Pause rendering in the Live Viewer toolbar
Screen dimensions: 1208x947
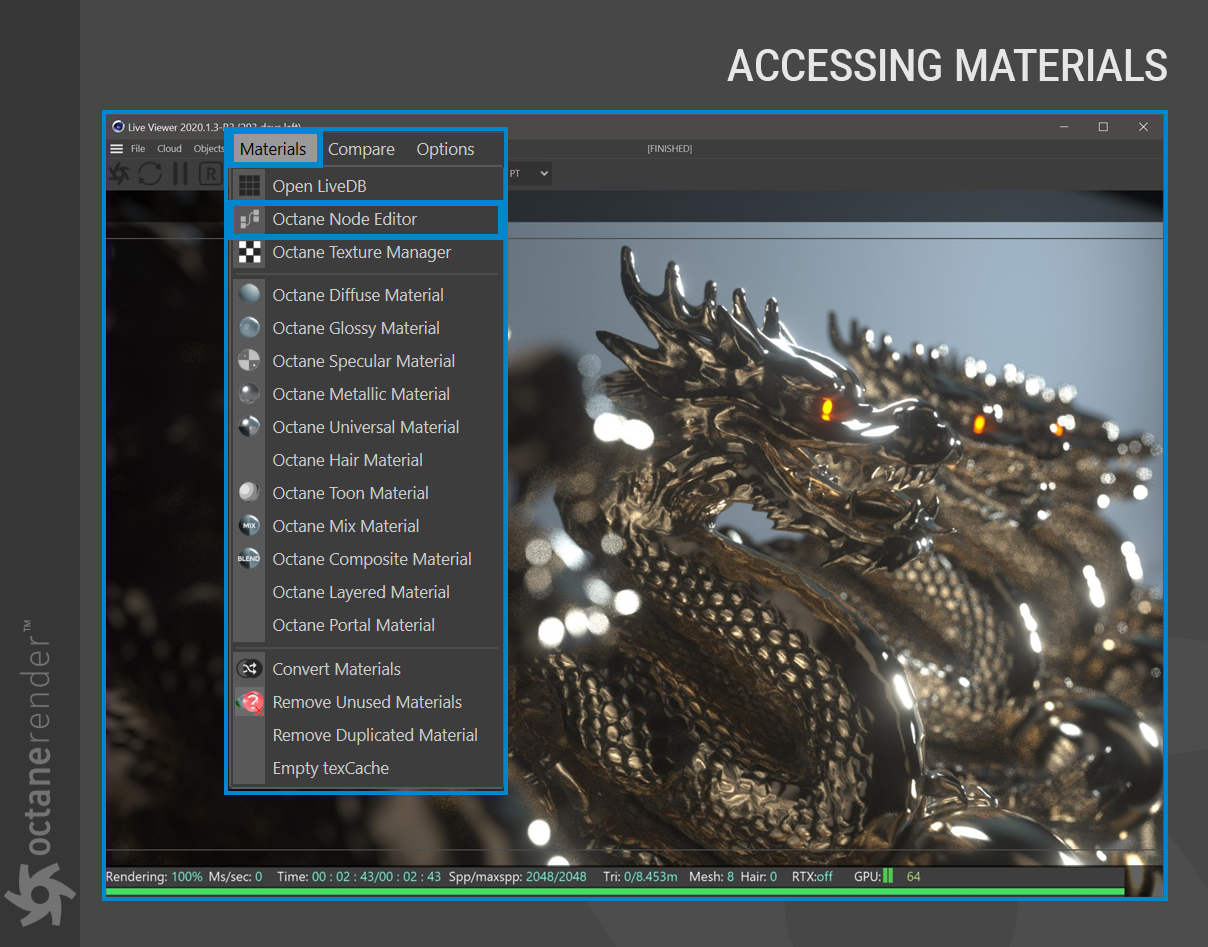pyautogui.click(x=180, y=174)
